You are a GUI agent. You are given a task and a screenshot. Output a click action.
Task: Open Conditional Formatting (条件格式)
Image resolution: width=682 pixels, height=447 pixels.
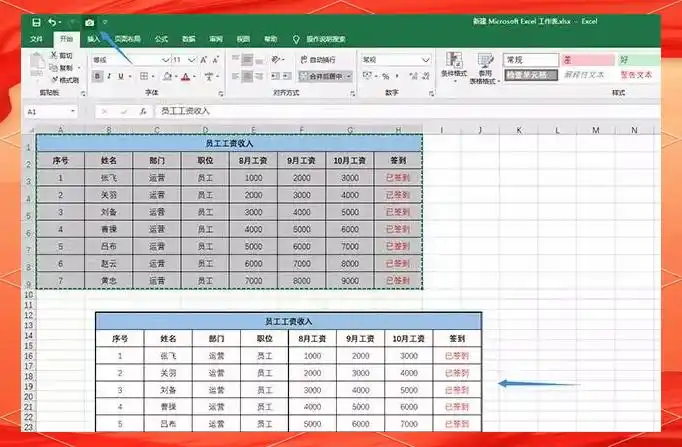tap(454, 65)
